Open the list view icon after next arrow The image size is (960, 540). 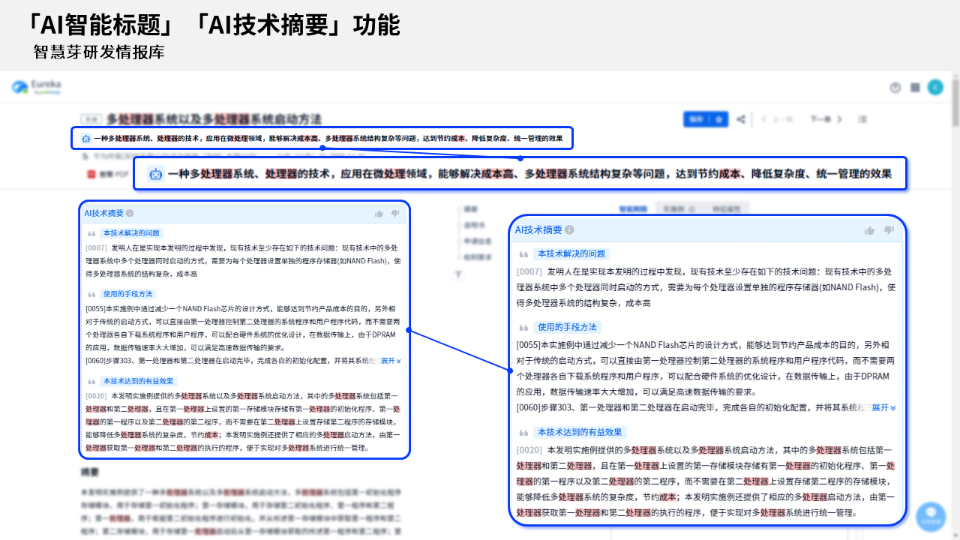coord(862,119)
